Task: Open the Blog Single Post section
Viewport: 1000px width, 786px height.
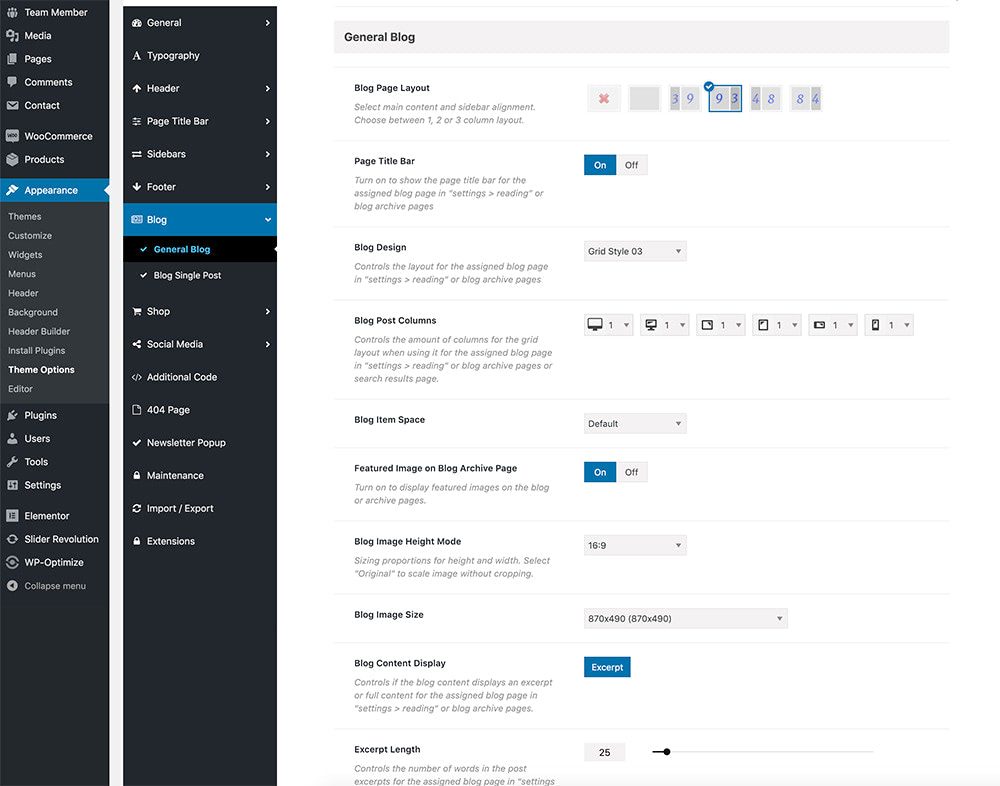Action: (x=187, y=275)
